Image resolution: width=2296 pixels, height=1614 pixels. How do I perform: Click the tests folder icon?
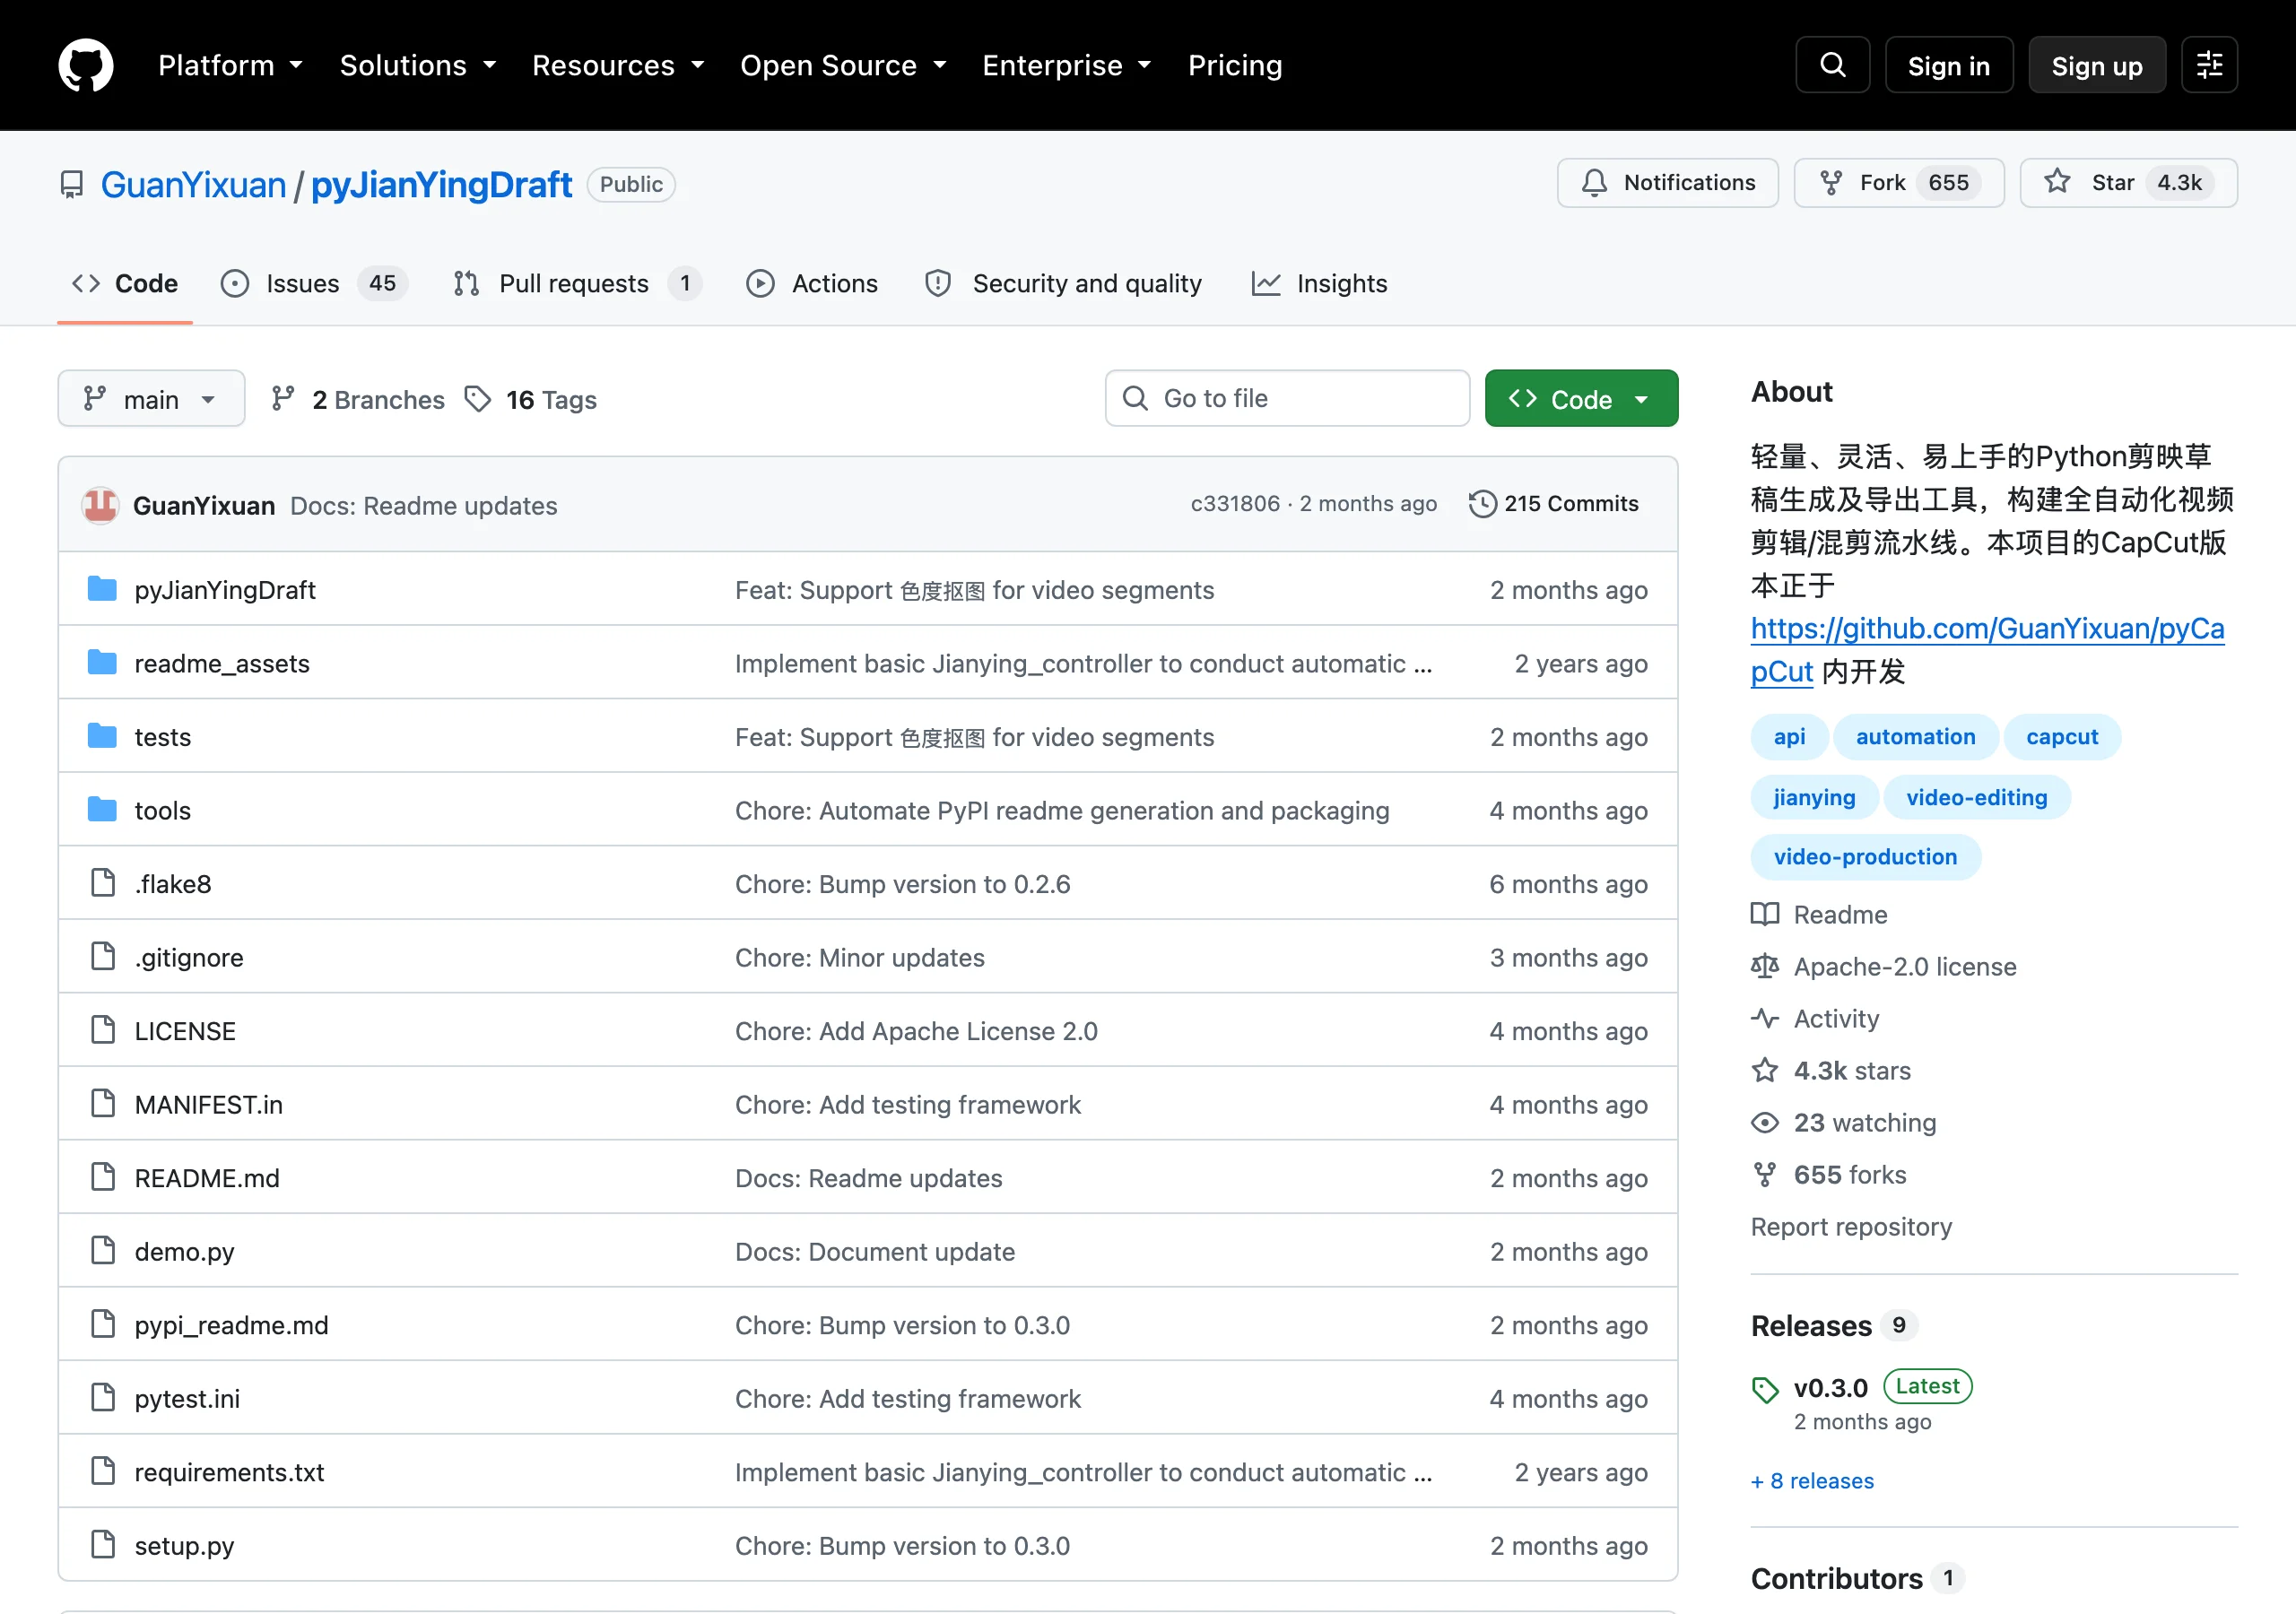tap(102, 736)
